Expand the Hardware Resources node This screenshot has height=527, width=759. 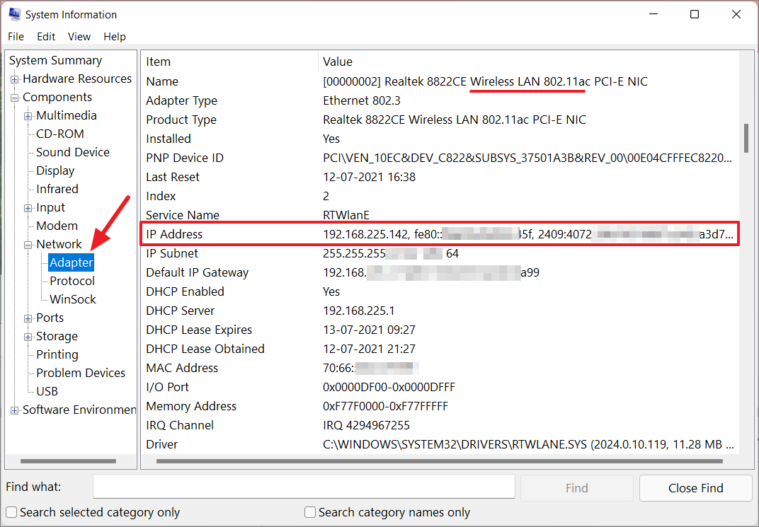click(15, 79)
